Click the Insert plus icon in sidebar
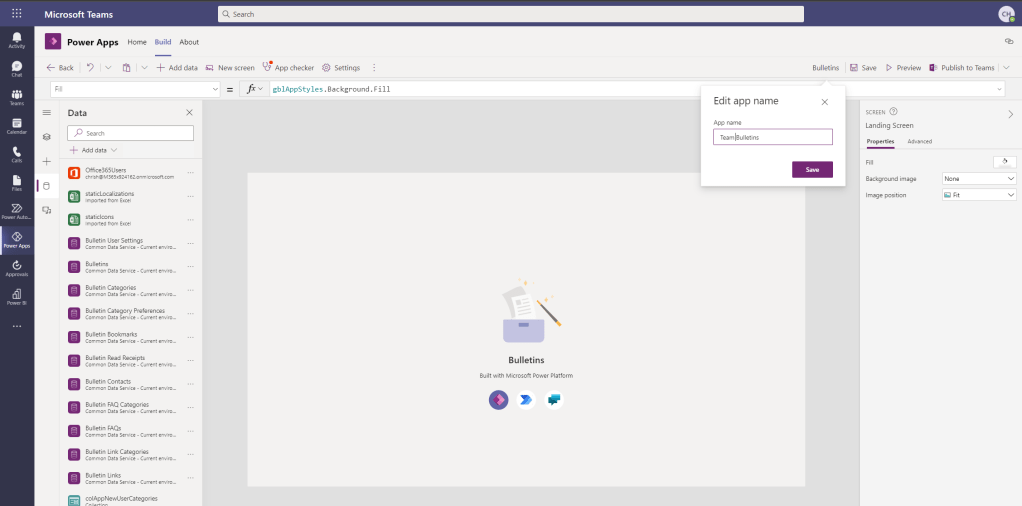 pos(46,161)
